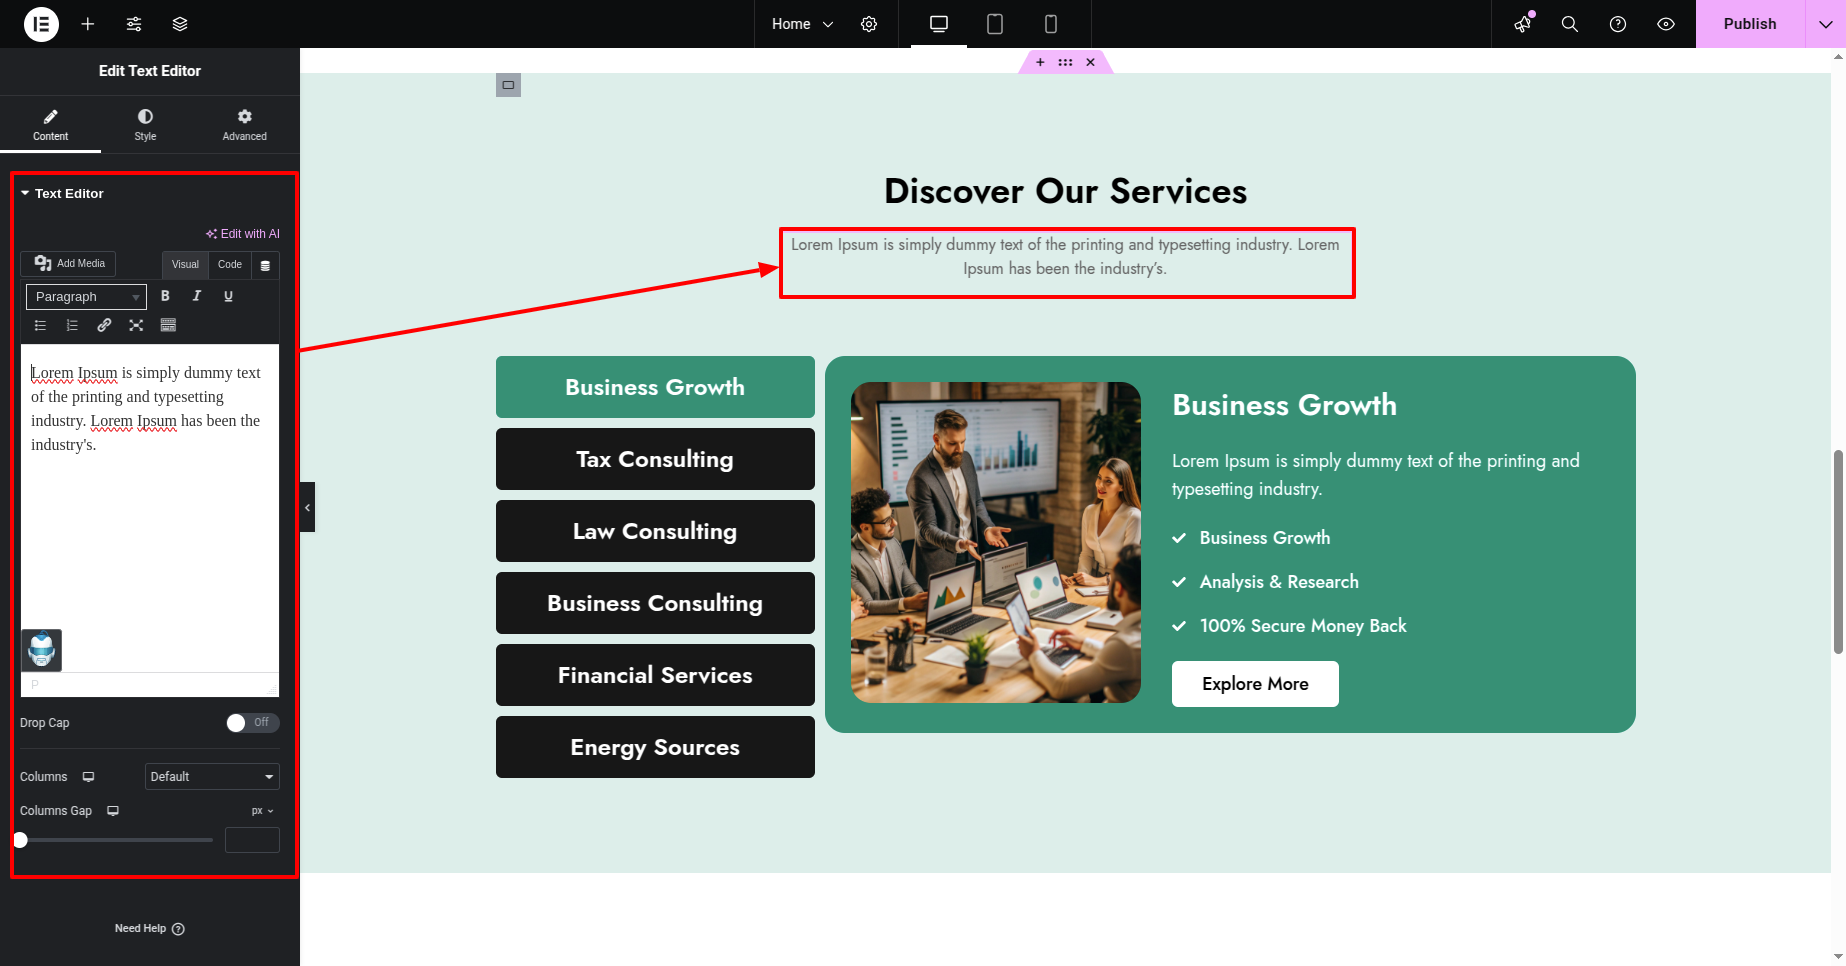Delete the section with X handle
Screen dimensions: 1846x966
(x=1090, y=62)
